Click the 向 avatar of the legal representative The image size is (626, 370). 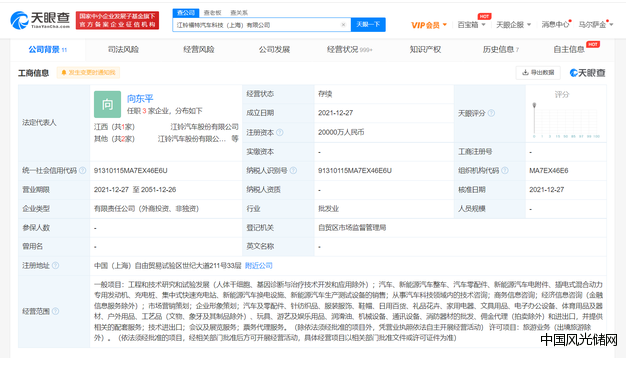tap(107, 104)
